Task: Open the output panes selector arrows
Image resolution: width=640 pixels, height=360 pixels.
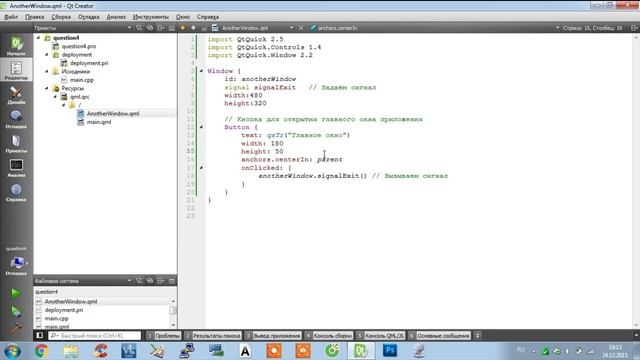Action: point(477,336)
